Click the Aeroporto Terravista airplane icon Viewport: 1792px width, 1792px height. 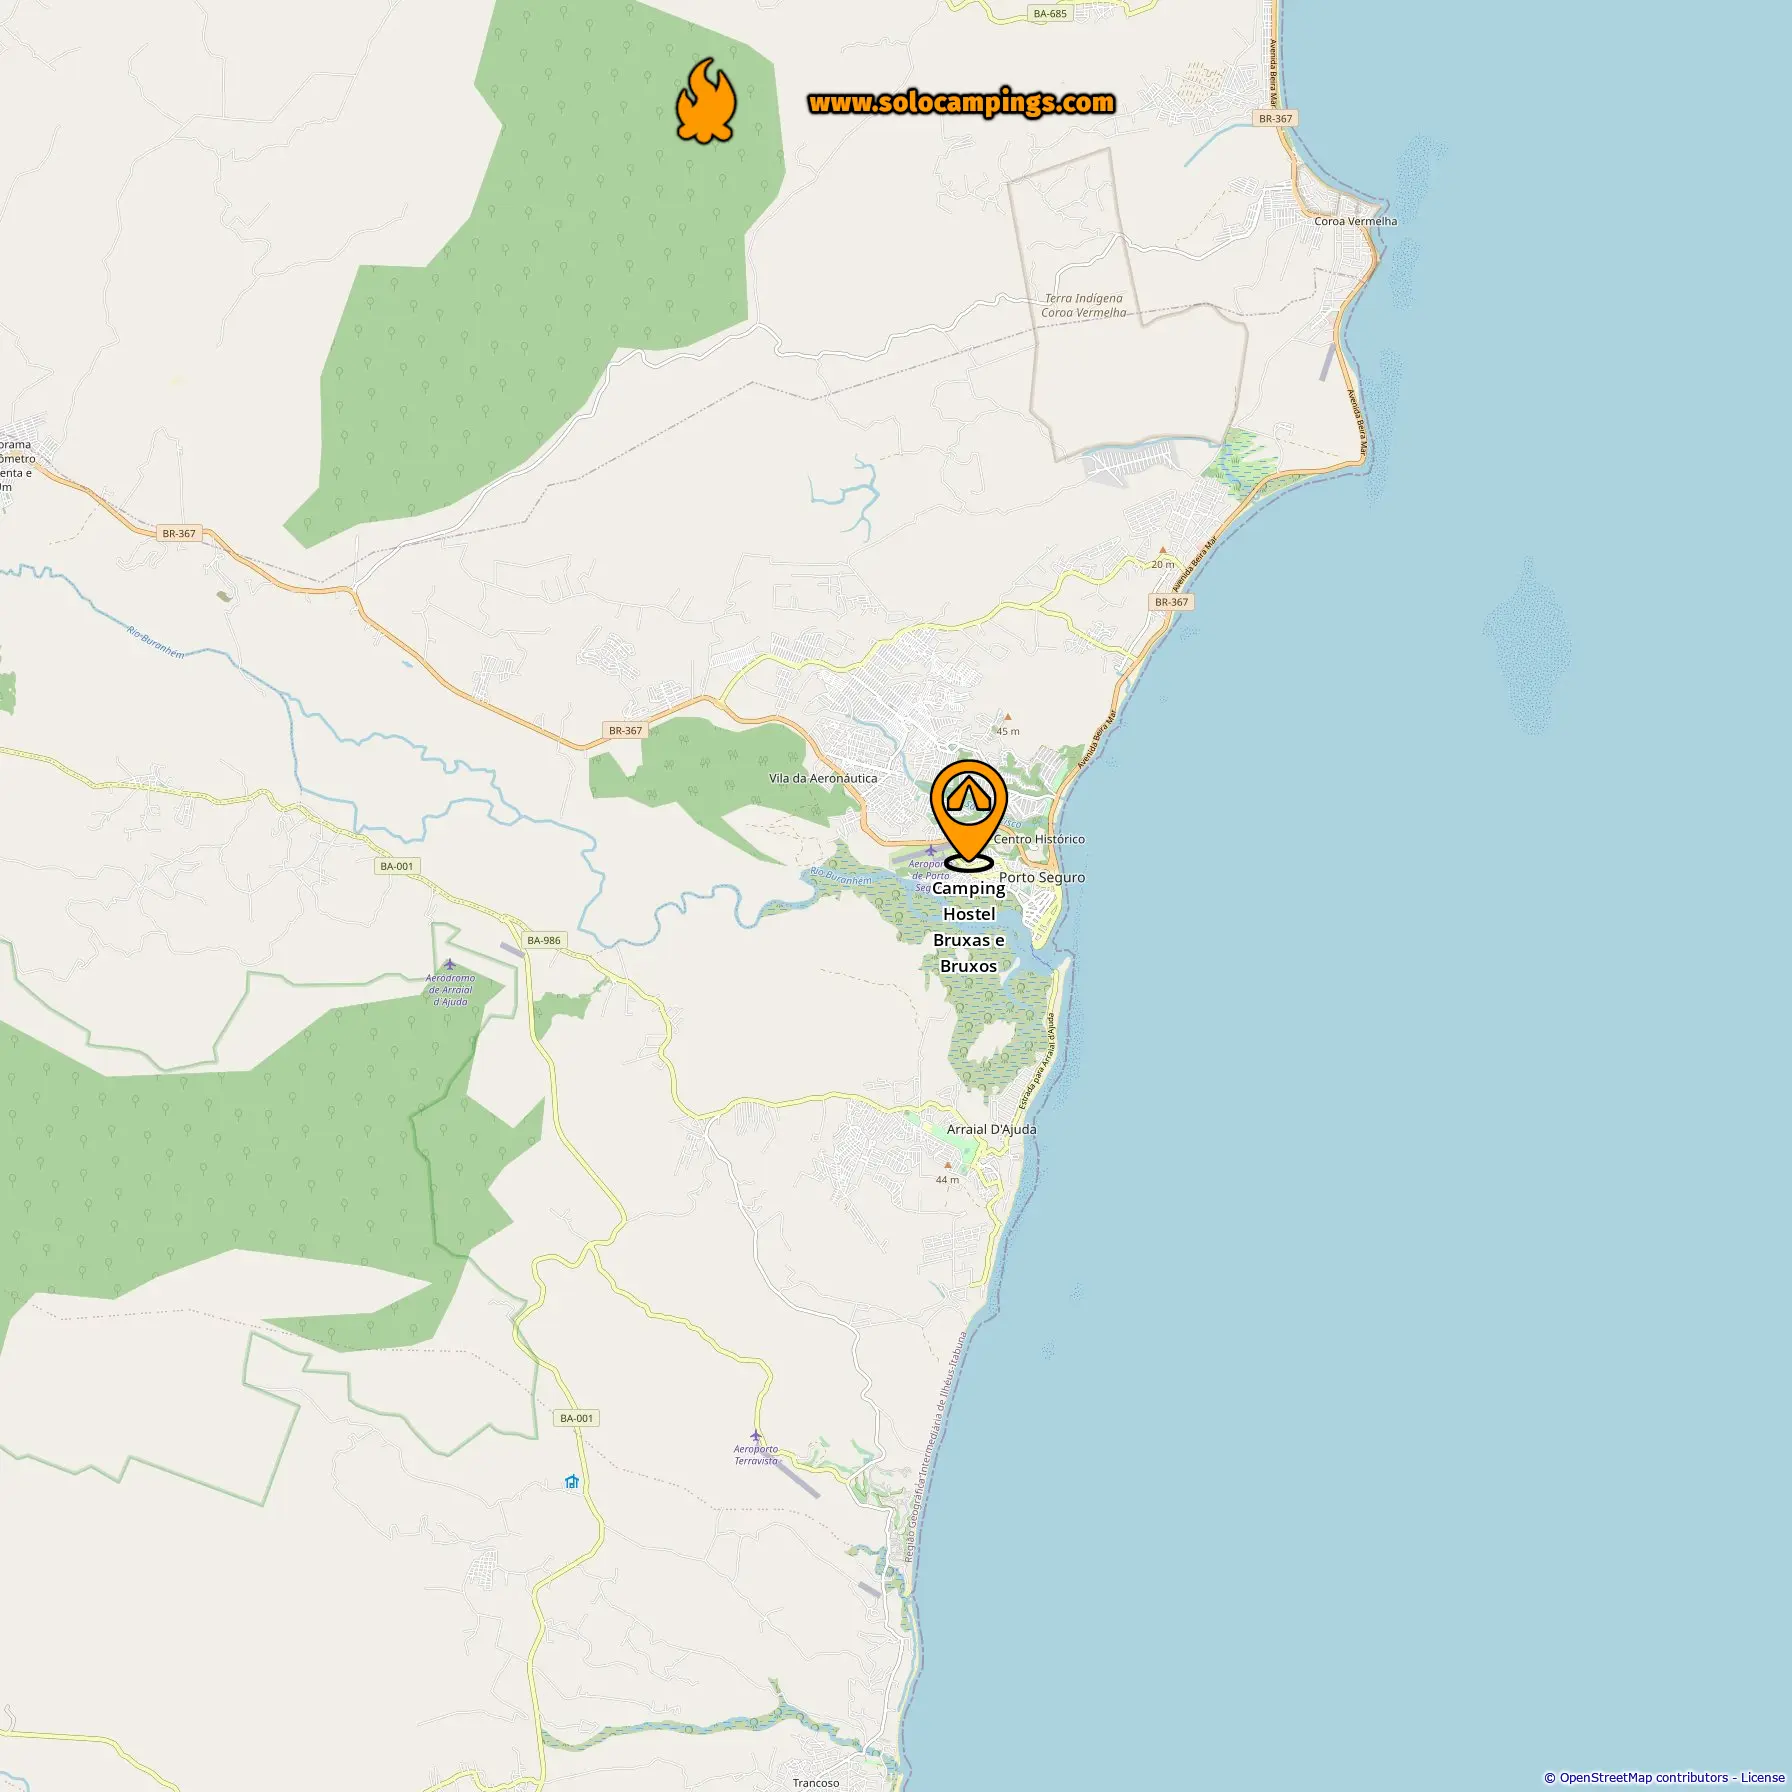pos(755,1436)
